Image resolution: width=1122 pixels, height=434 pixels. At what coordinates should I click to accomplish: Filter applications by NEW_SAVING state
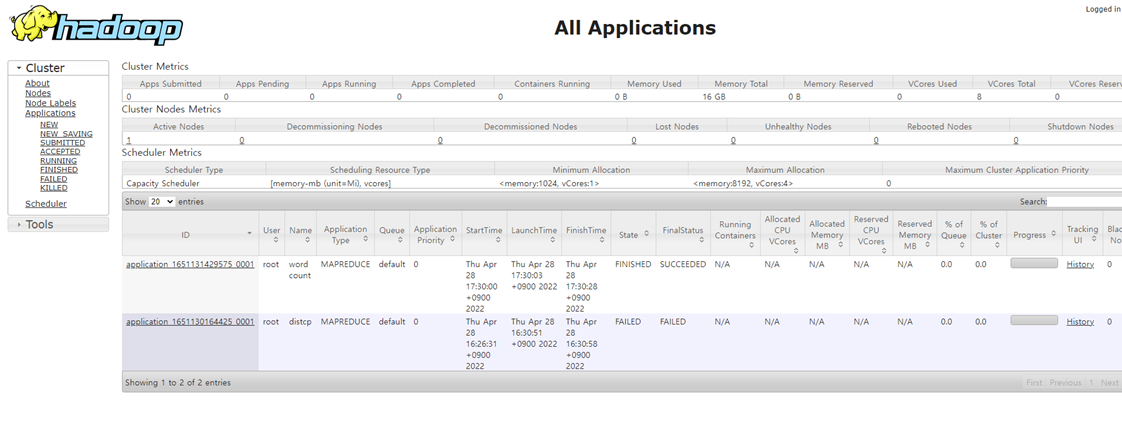tap(66, 134)
